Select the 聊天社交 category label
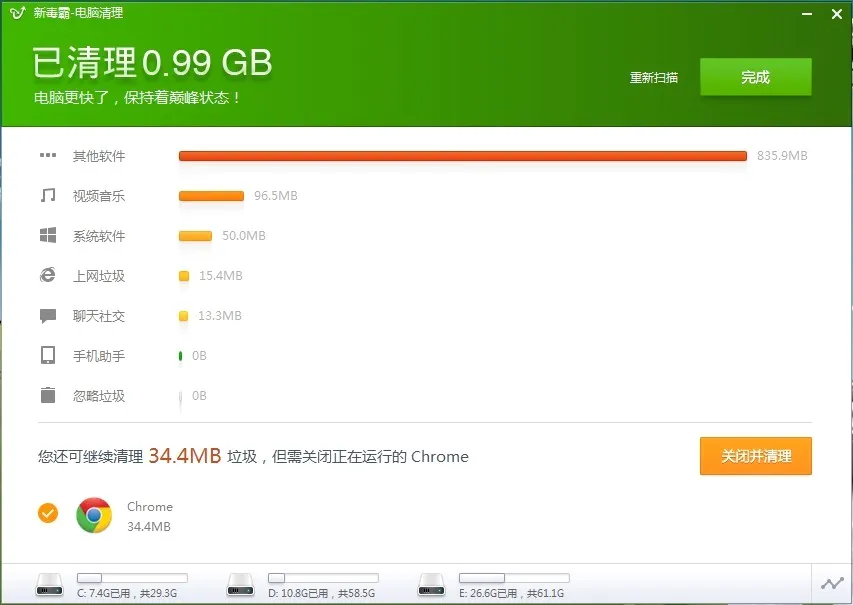Viewport: 853px width, 605px height. pos(99,316)
